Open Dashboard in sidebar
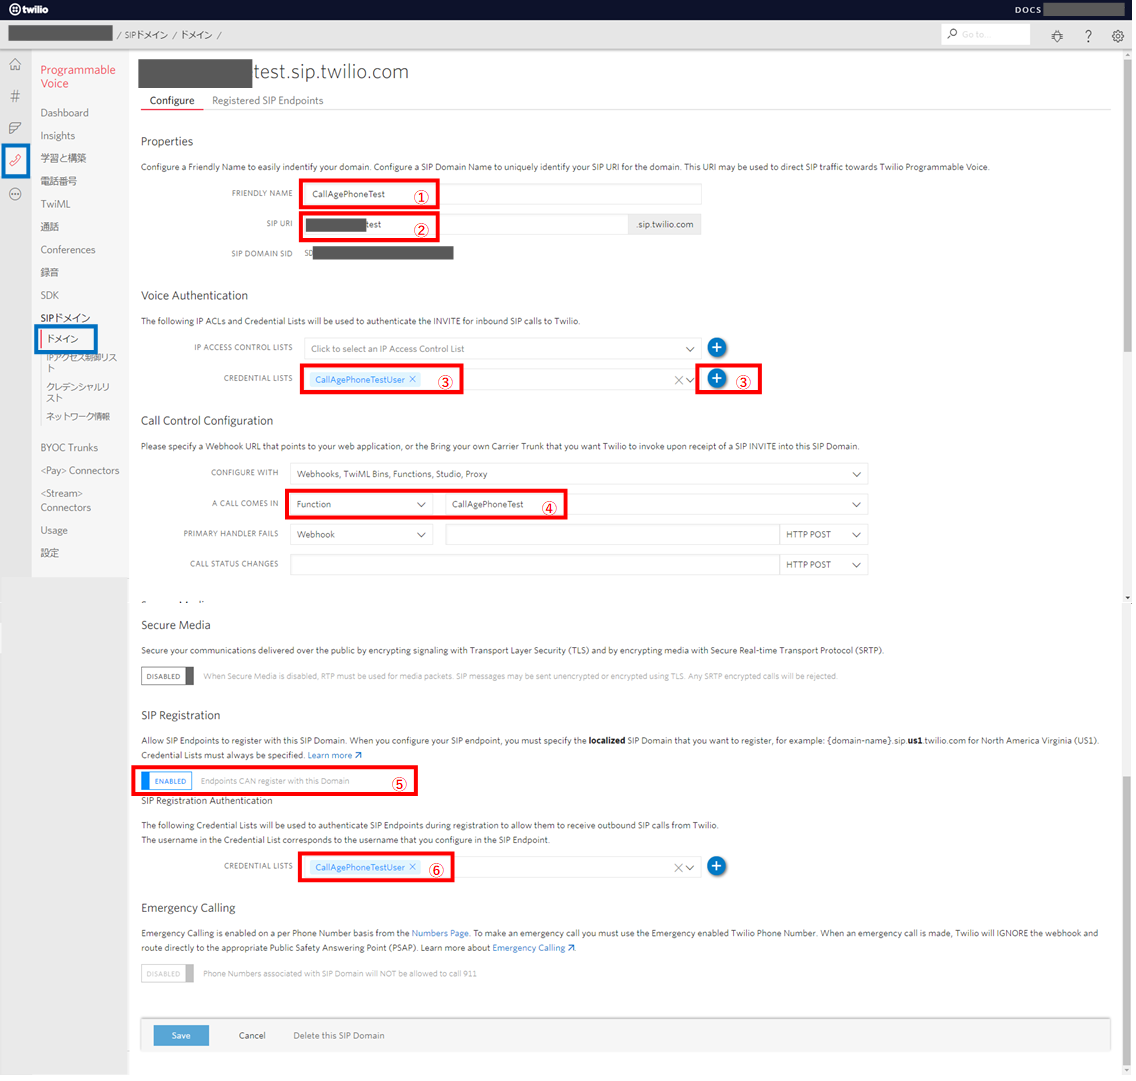The image size is (1136, 1081). click(x=64, y=113)
